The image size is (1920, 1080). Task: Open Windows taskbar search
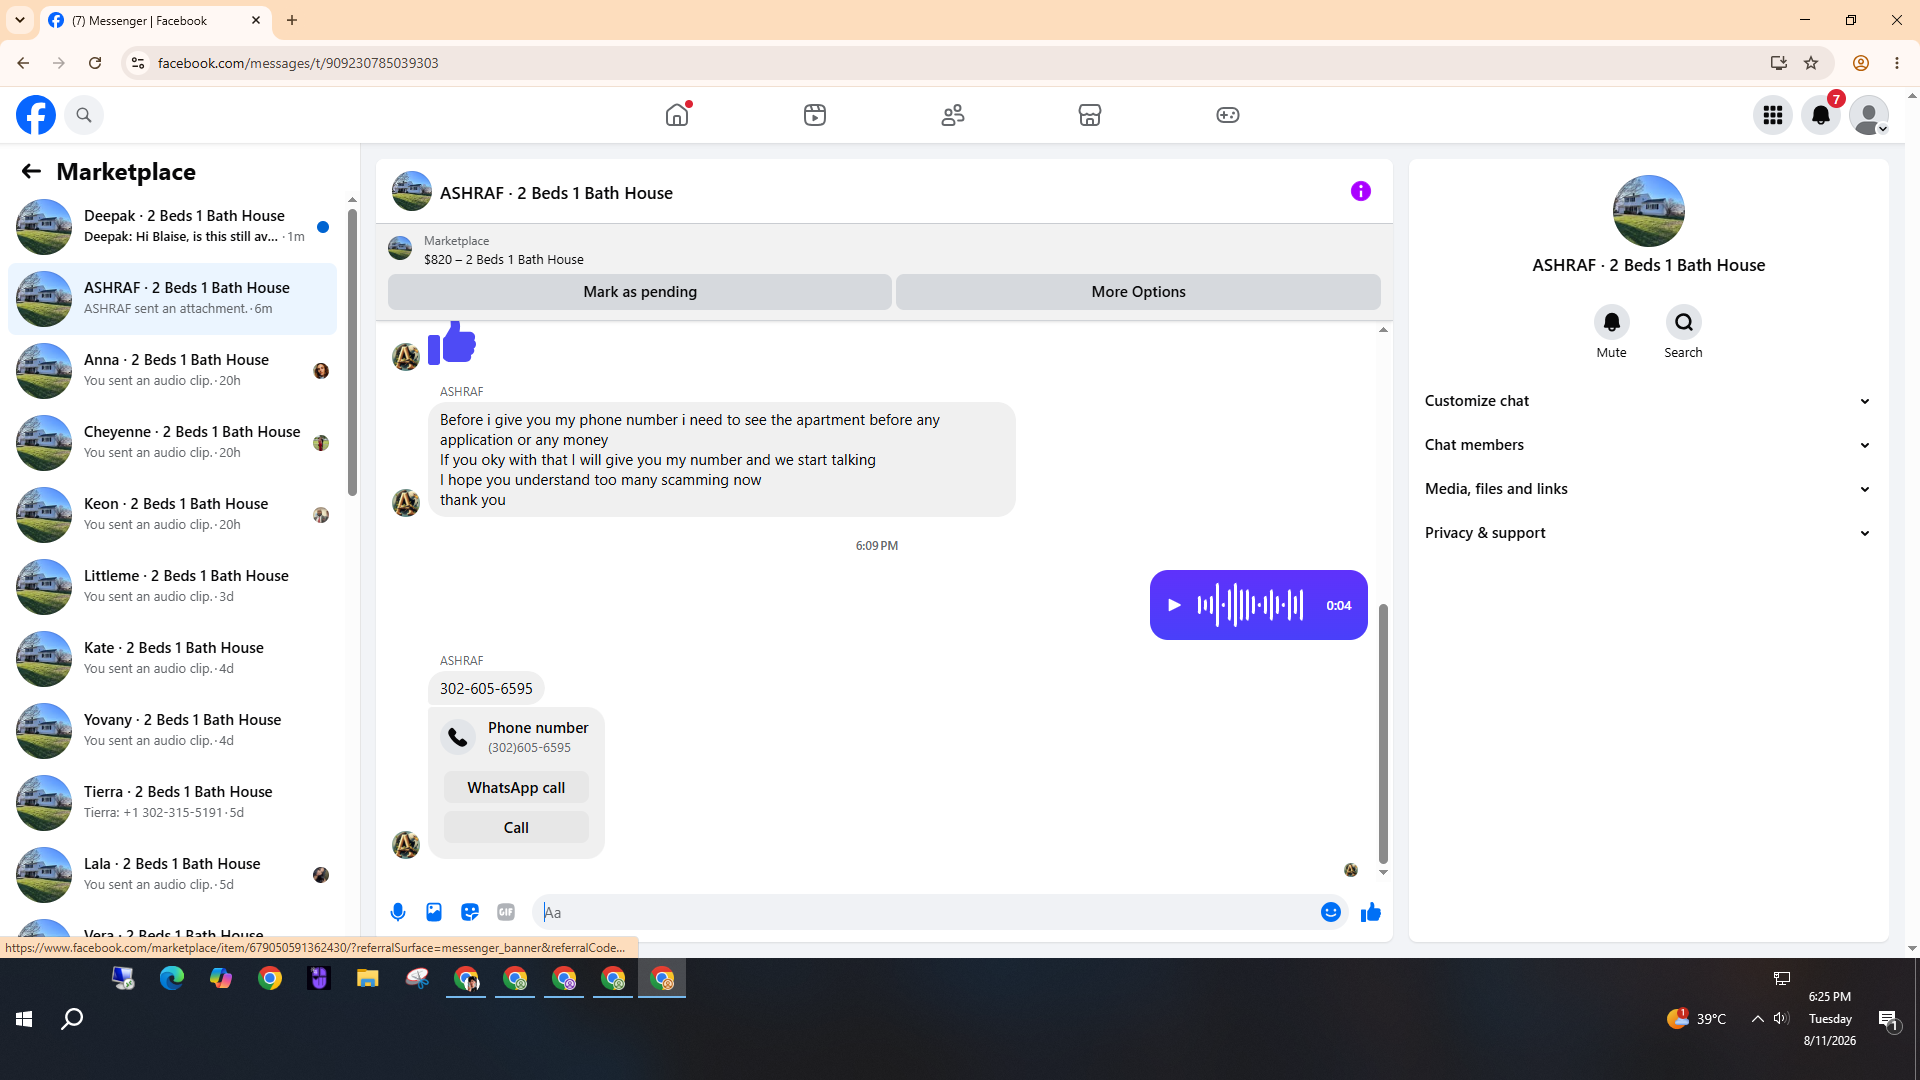(x=72, y=1019)
